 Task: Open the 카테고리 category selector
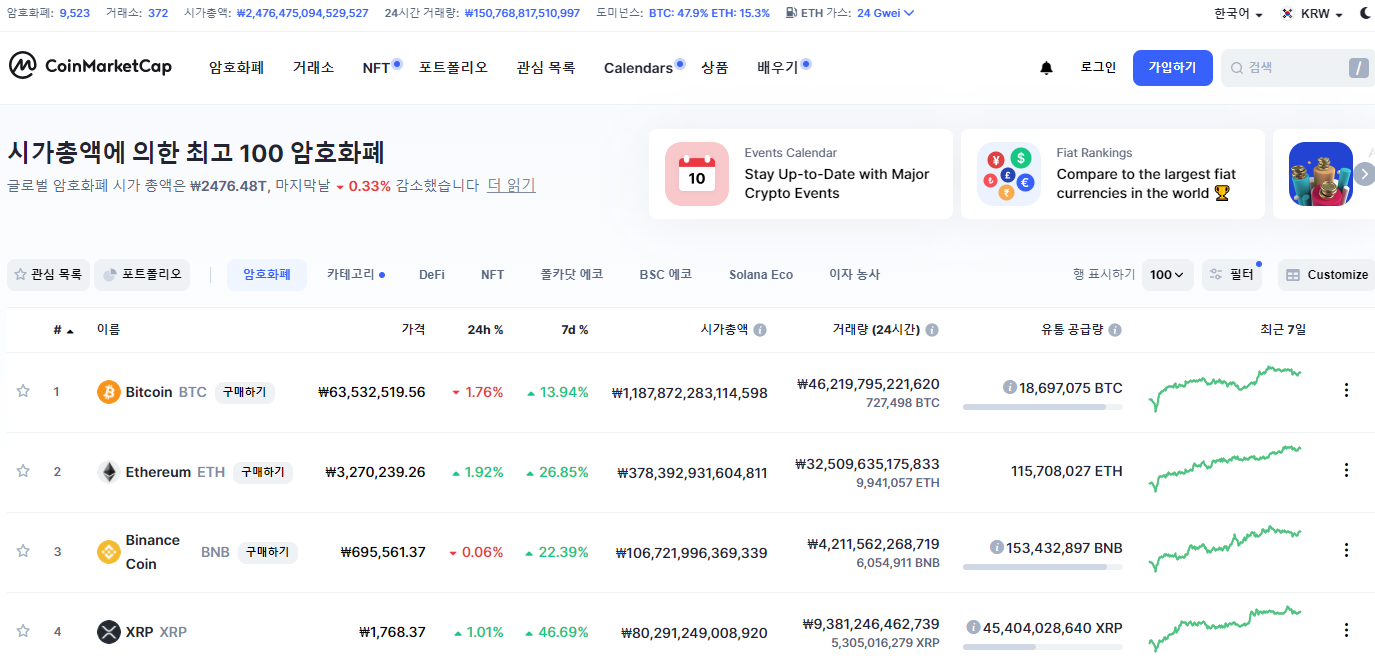pyautogui.click(x=355, y=274)
